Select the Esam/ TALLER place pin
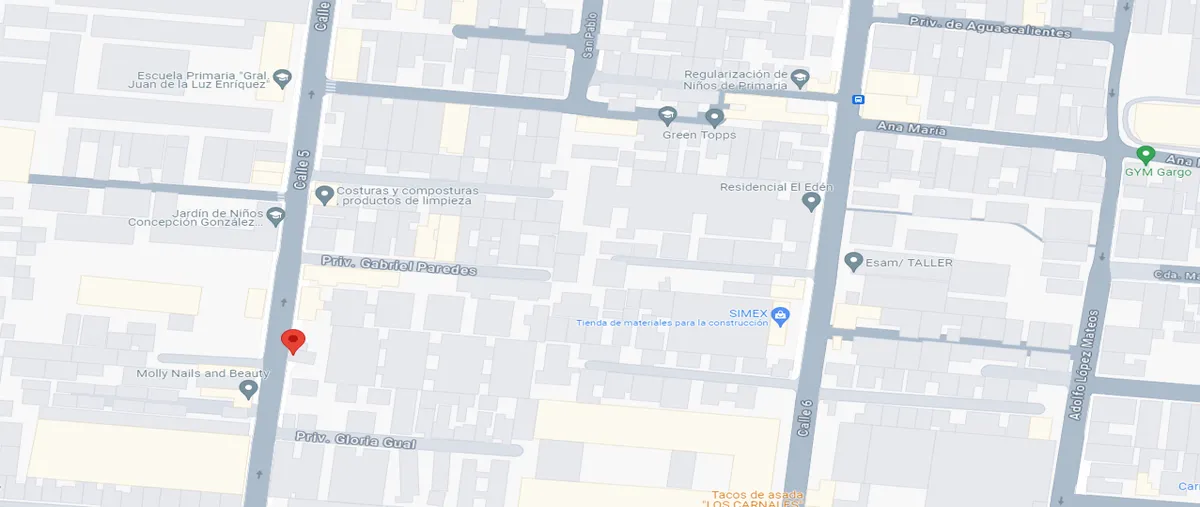 (853, 262)
